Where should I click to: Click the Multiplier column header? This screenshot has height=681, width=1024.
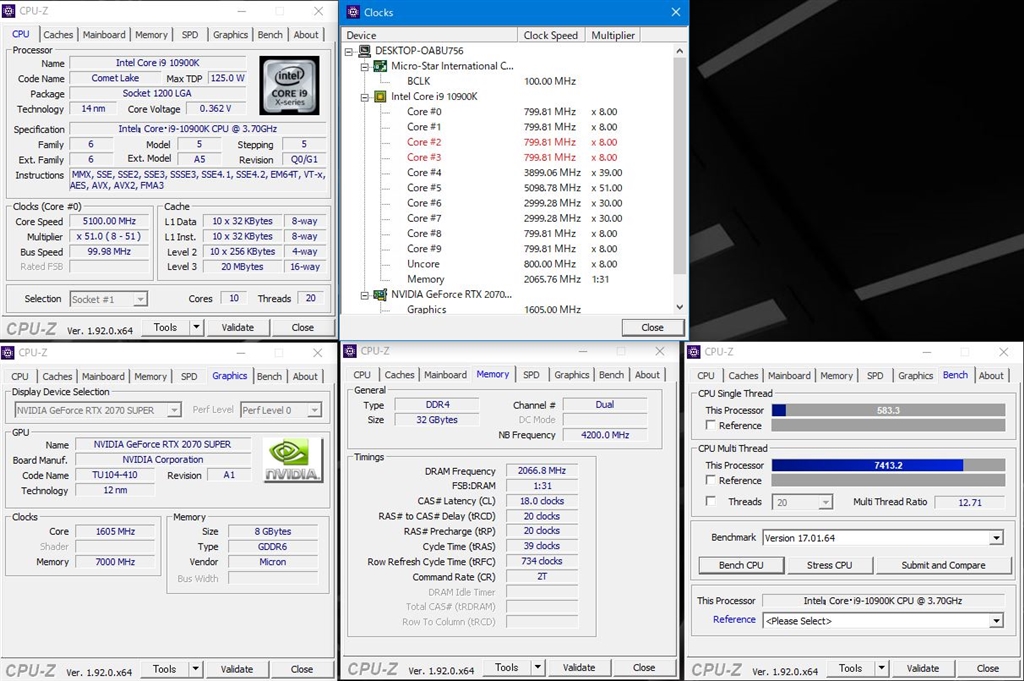coord(613,35)
